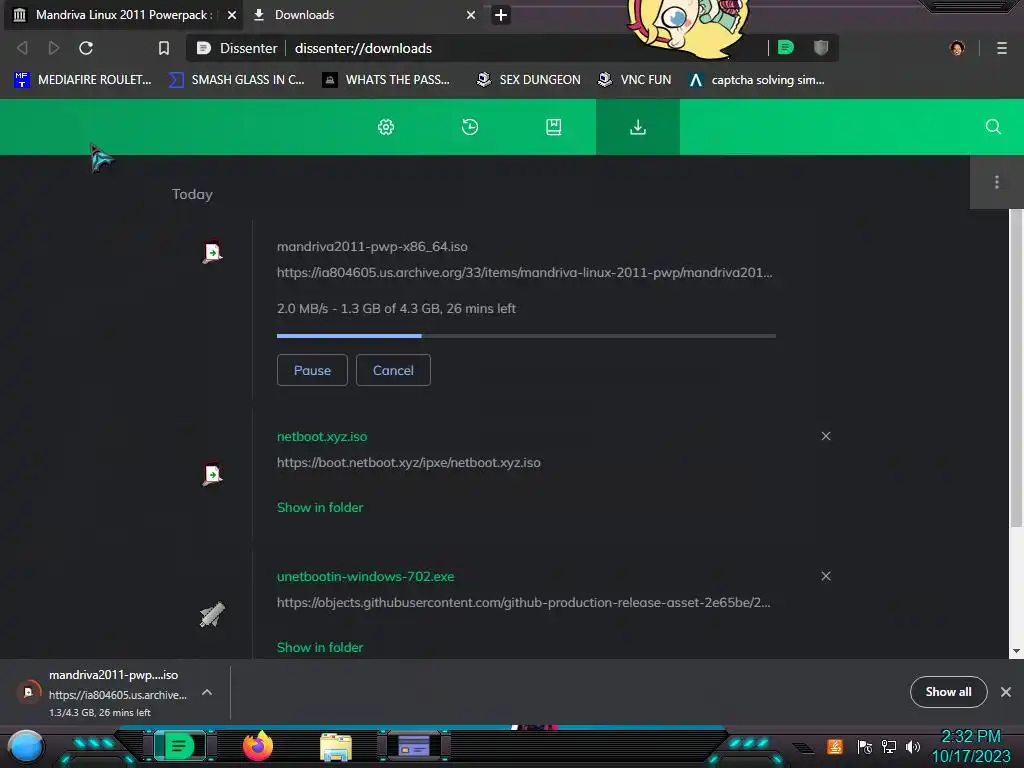1024x768 pixels.
Task: Launch Firefox from the taskbar
Action: tap(258, 746)
